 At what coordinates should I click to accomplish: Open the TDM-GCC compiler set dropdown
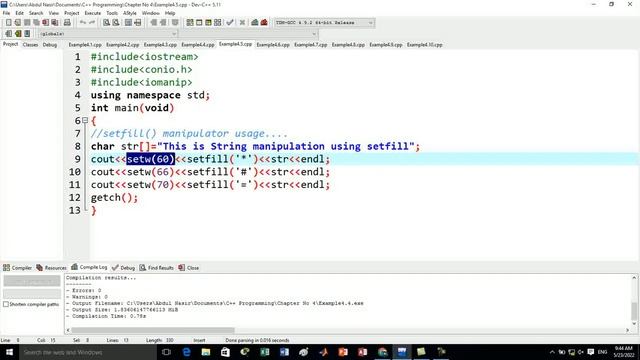[x=324, y=22]
